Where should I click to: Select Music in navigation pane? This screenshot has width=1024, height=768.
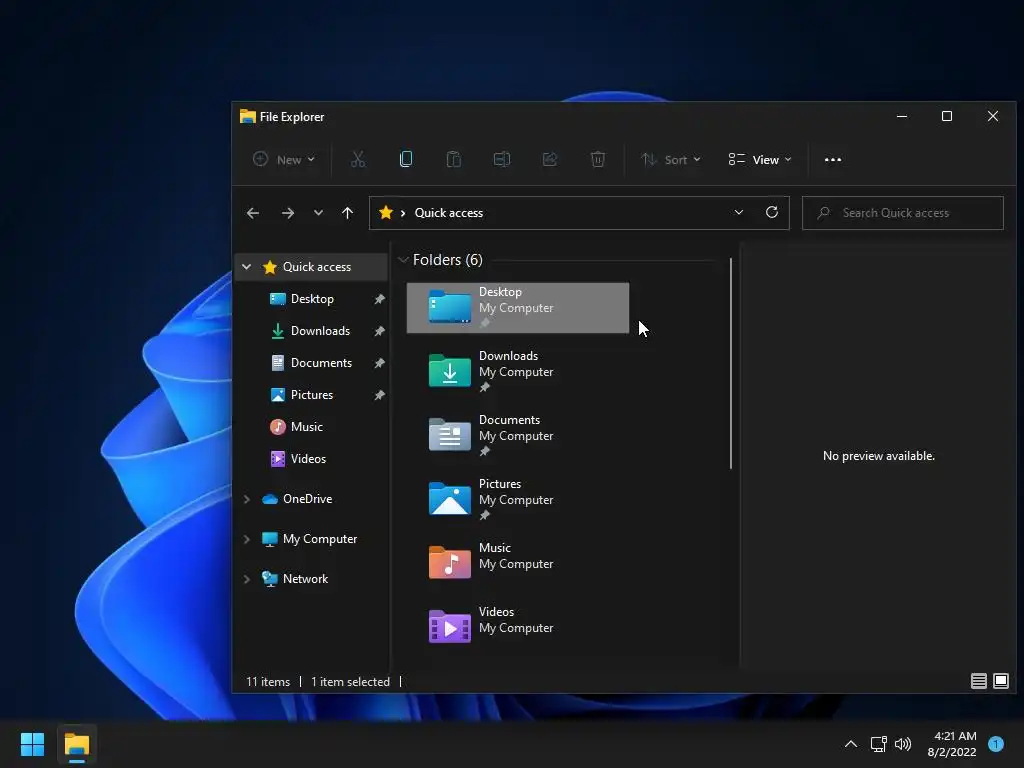pyautogui.click(x=306, y=427)
